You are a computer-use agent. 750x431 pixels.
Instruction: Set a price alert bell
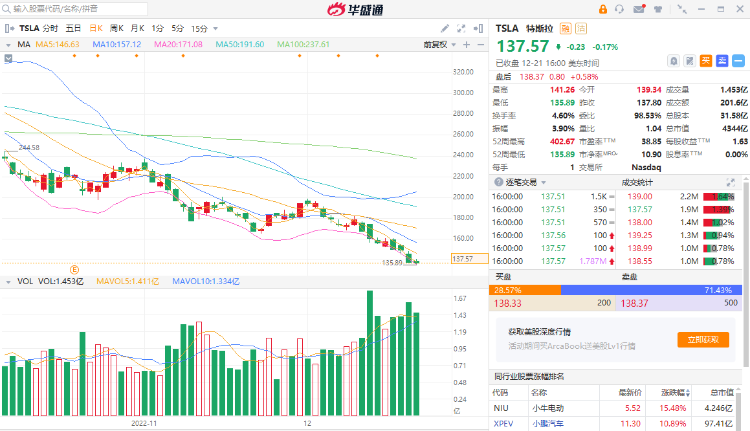(673, 61)
